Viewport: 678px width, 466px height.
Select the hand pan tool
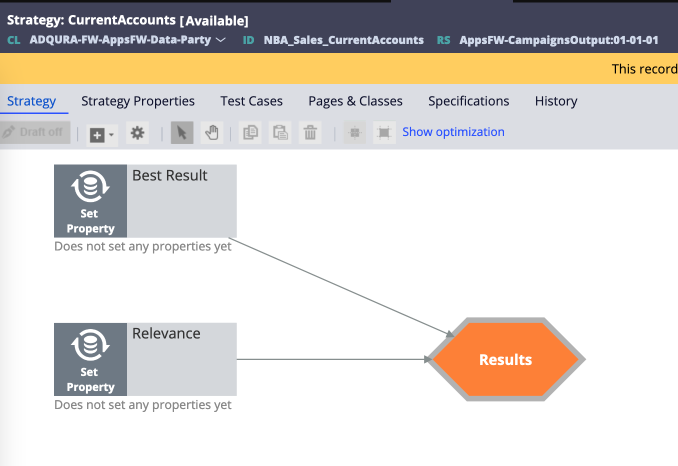pyautogui.click(x=212, y=133)
